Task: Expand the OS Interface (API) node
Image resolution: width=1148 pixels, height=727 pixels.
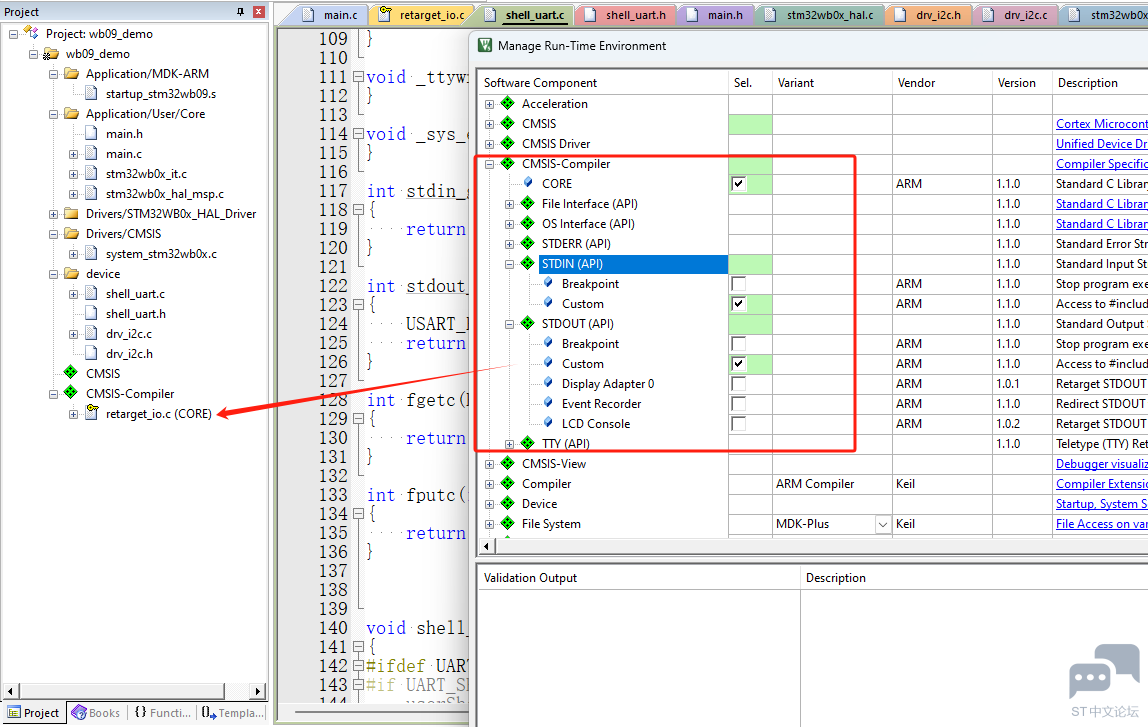Action: (510, 224)
